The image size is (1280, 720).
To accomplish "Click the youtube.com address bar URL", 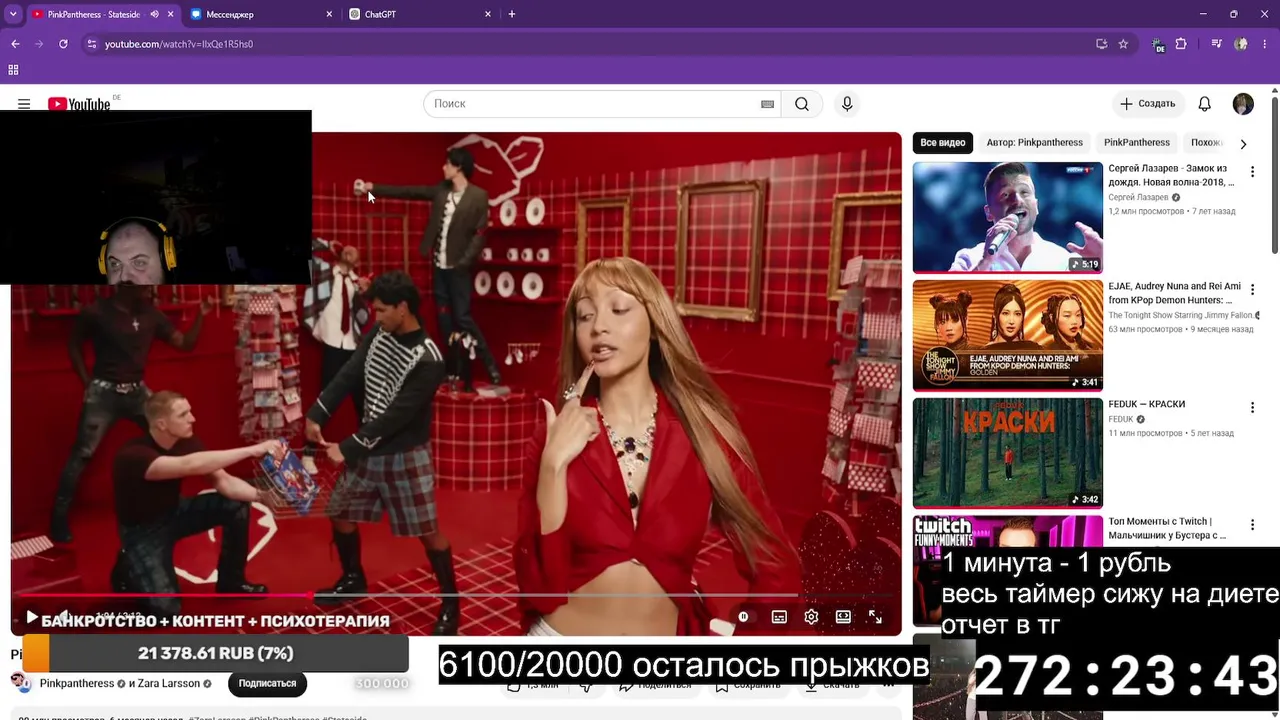I will pyautogui.click(x=179, y=44).
